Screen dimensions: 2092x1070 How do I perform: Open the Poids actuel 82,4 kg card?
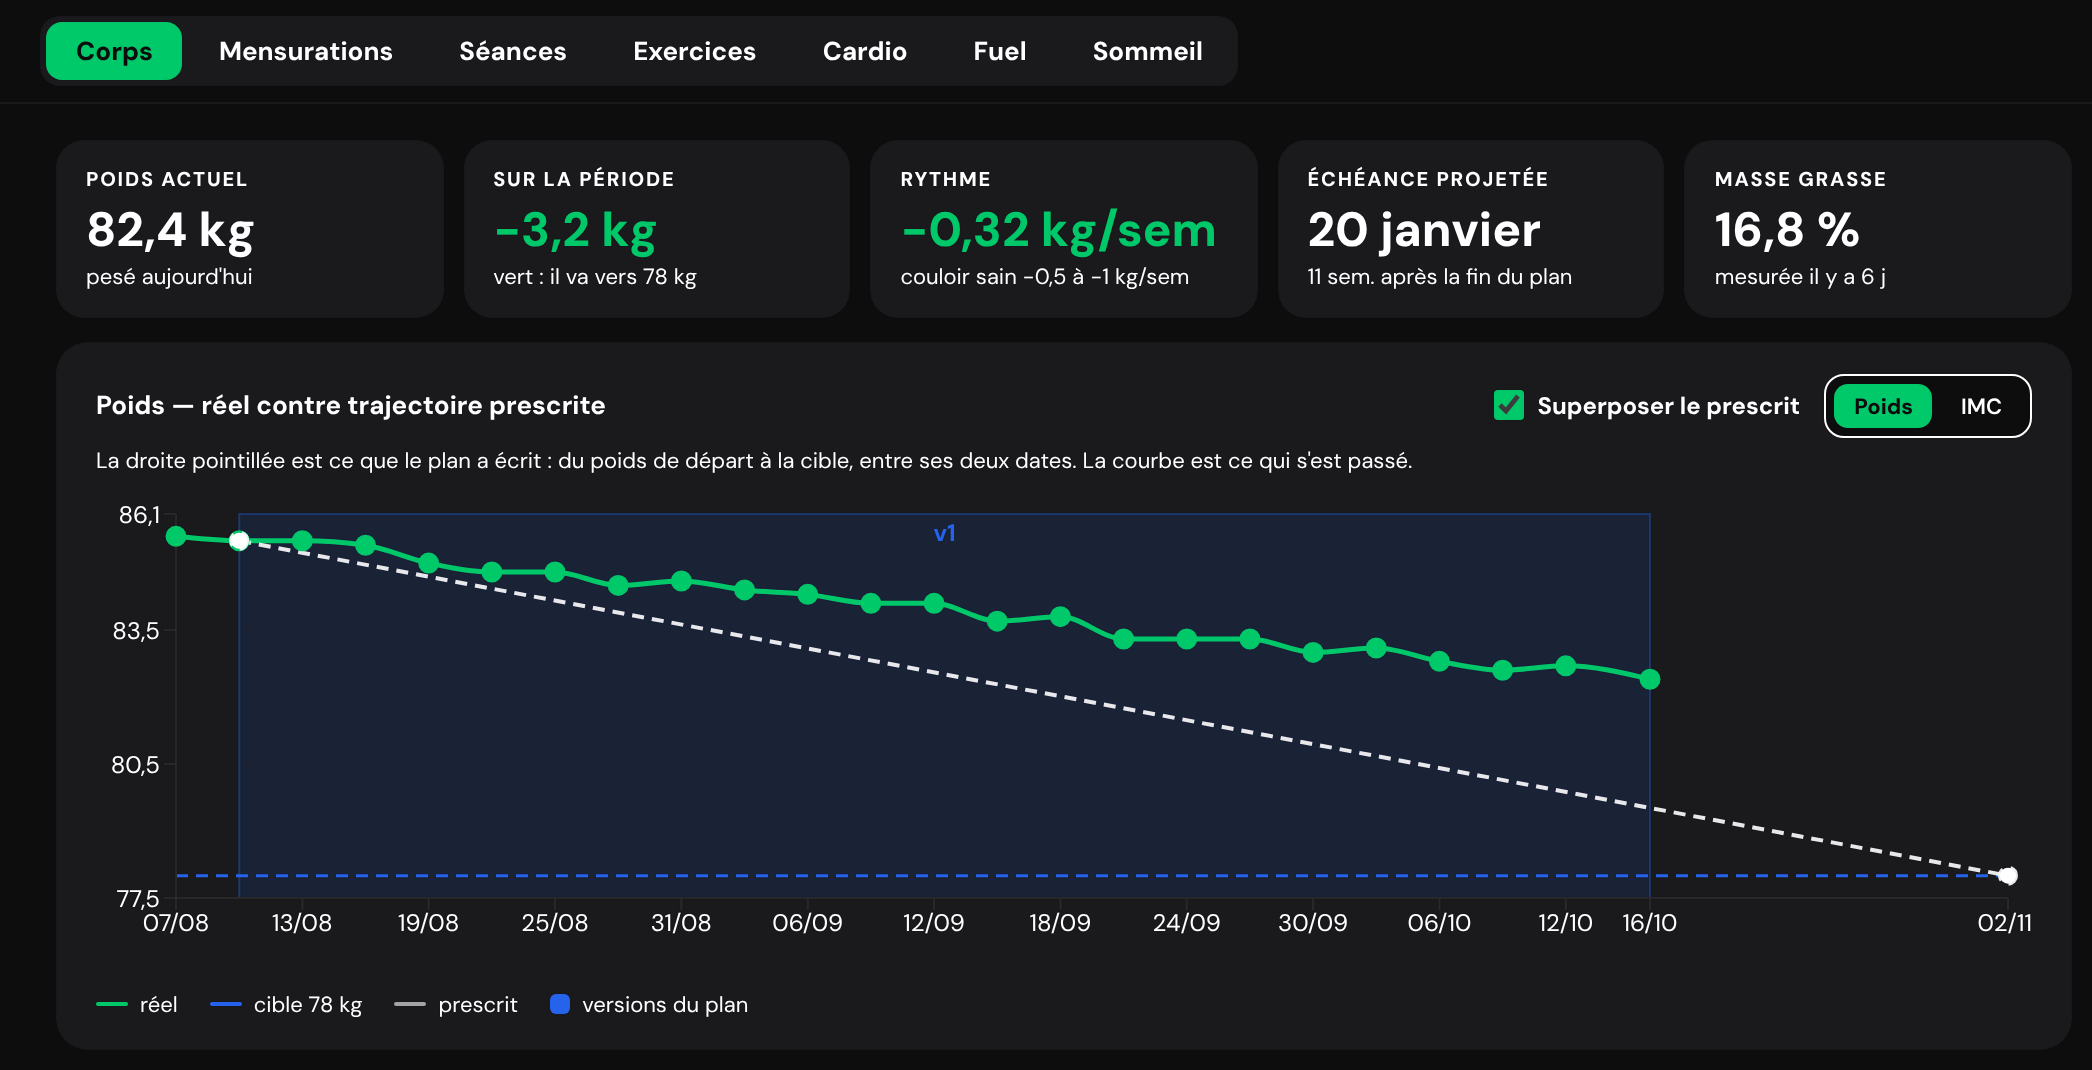[250, 229]
